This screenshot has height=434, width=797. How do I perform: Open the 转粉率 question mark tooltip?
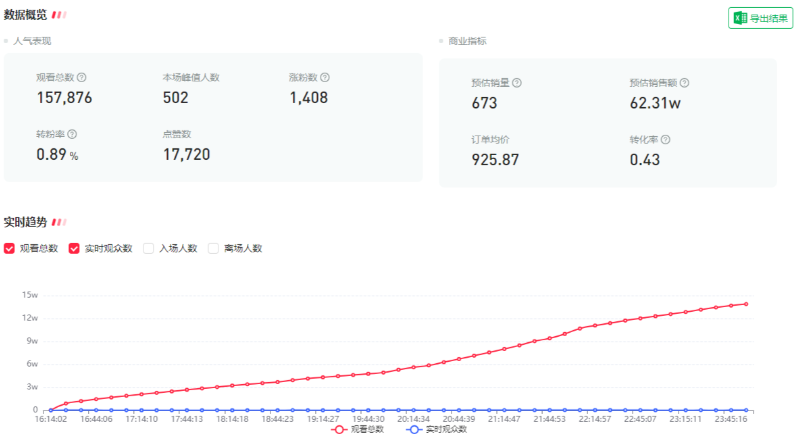click(x=72, y=133)
